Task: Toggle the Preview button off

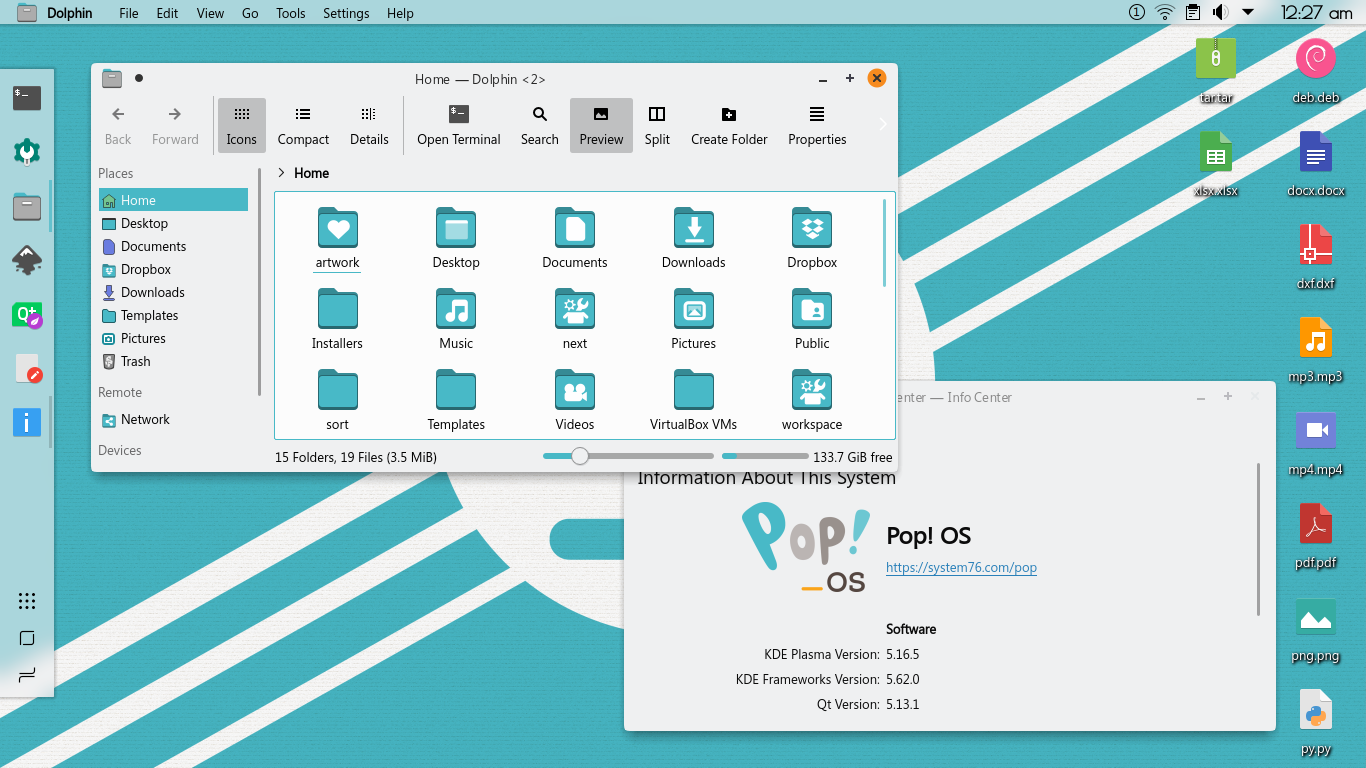Action: coord(601,125)
